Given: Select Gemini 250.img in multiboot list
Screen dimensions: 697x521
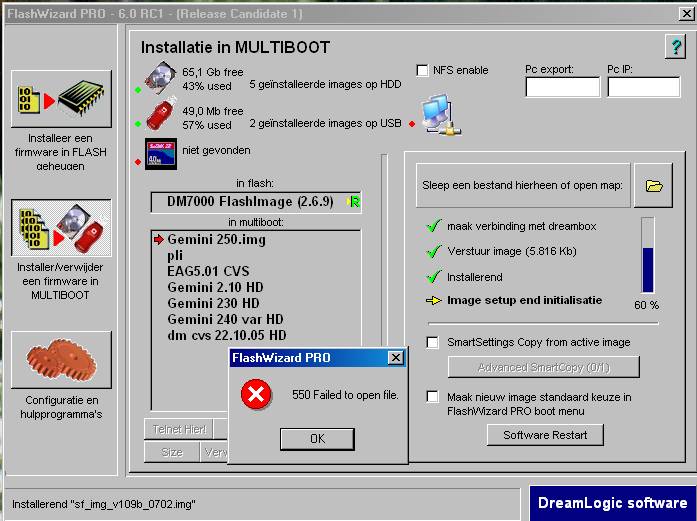Looking at the screenshot, I should pos(216,240).
